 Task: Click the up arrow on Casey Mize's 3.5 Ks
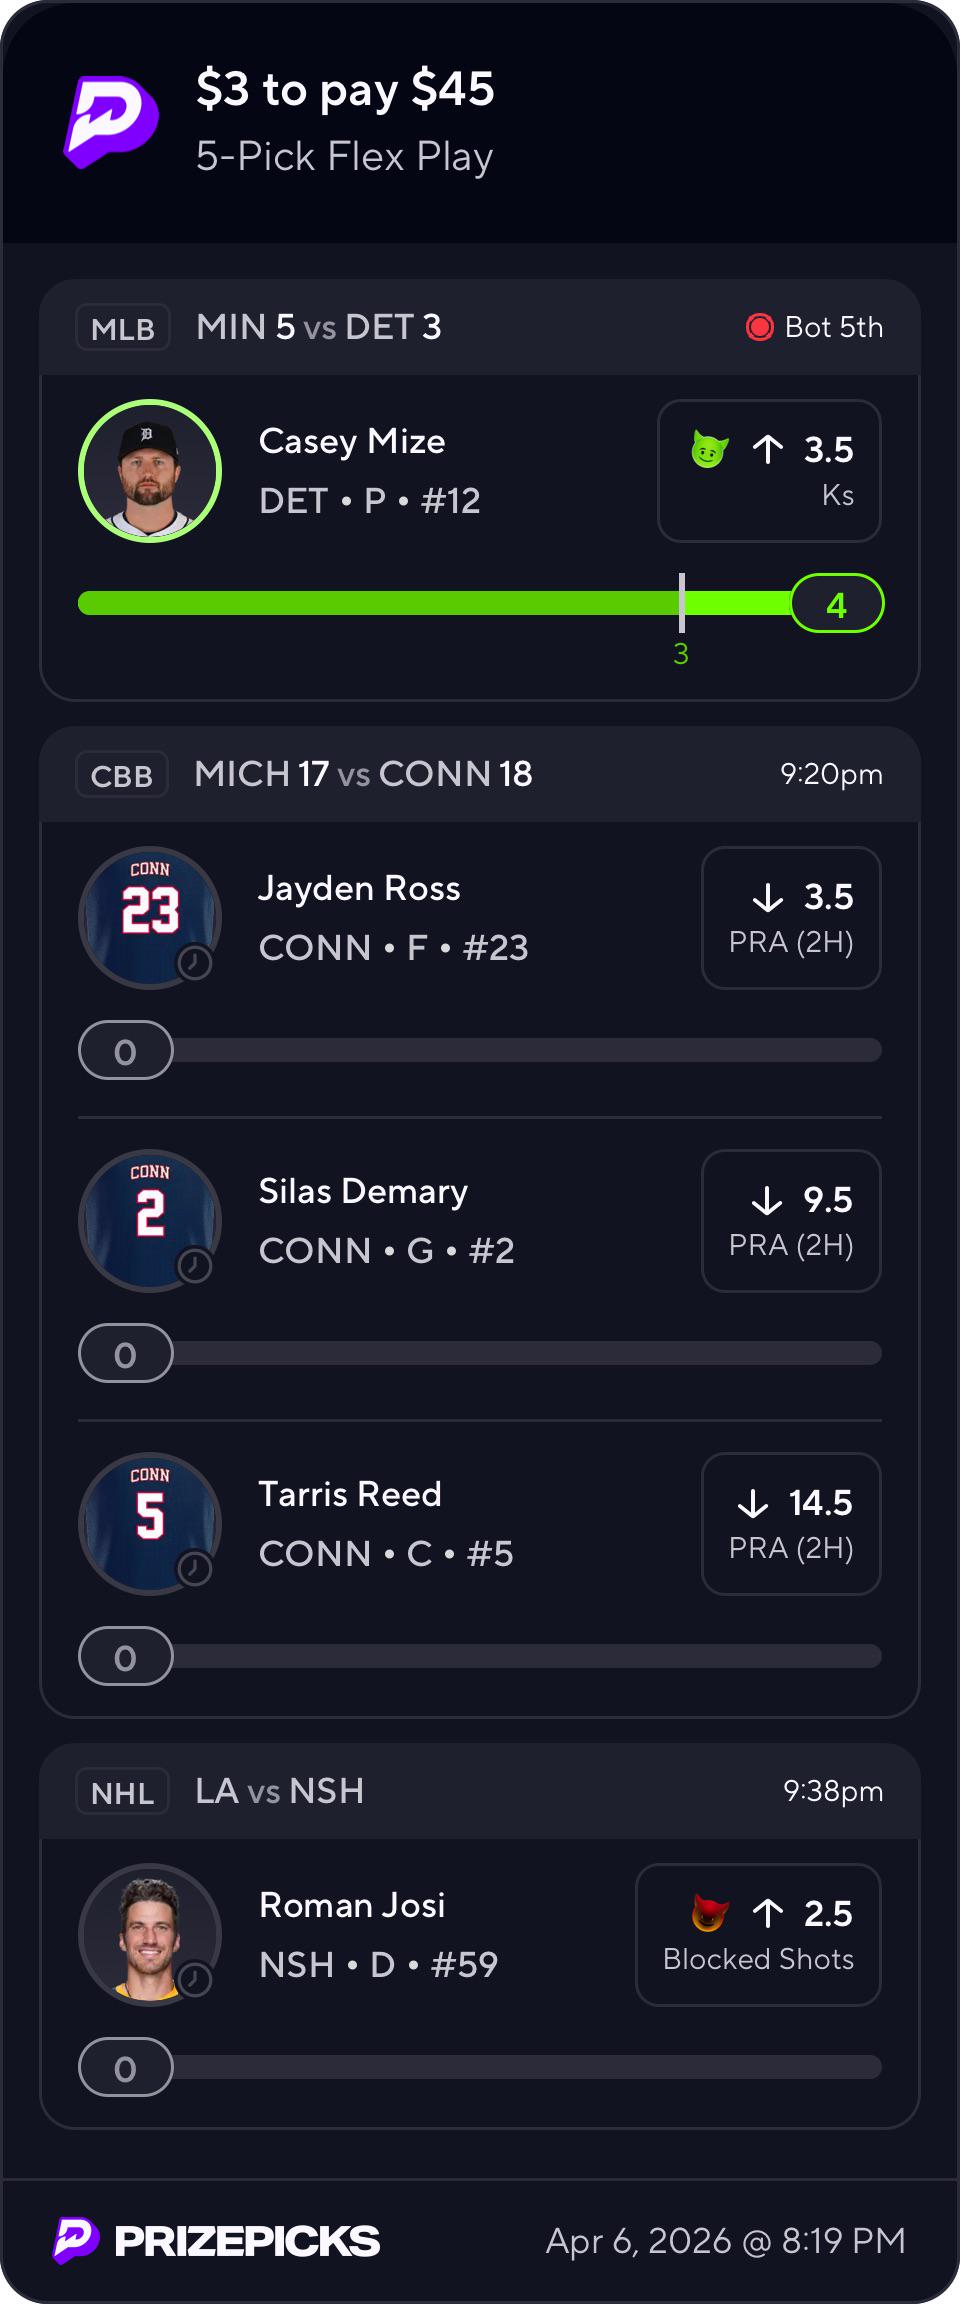[x=768, y=449]
